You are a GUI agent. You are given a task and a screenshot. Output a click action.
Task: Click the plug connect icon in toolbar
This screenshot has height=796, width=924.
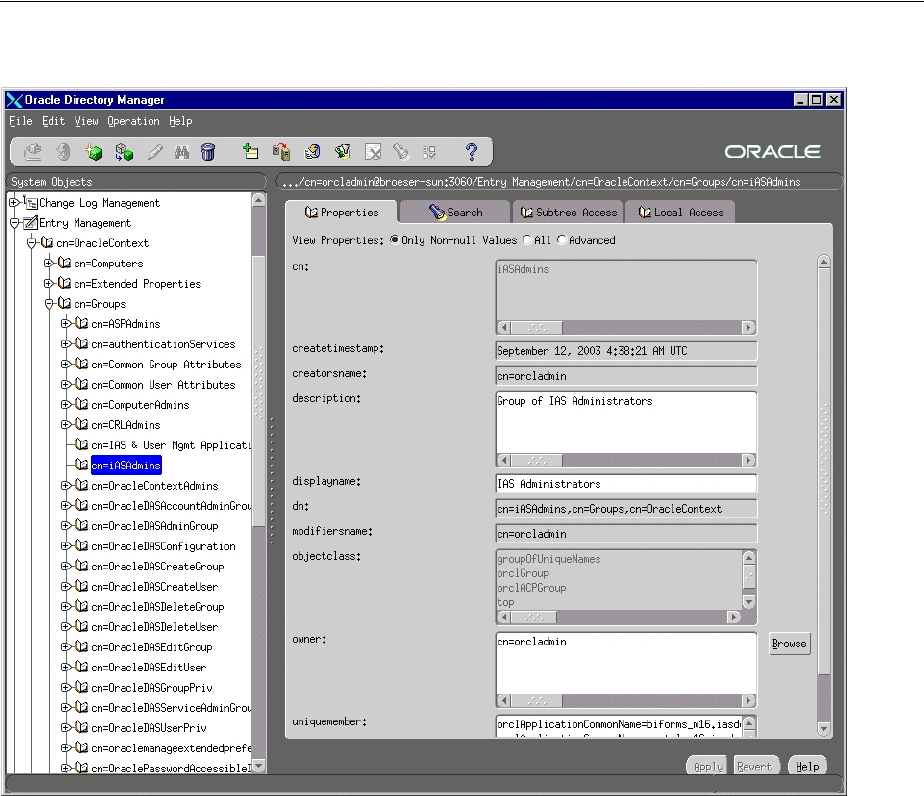pyautogui.click(x=33, y=152)
